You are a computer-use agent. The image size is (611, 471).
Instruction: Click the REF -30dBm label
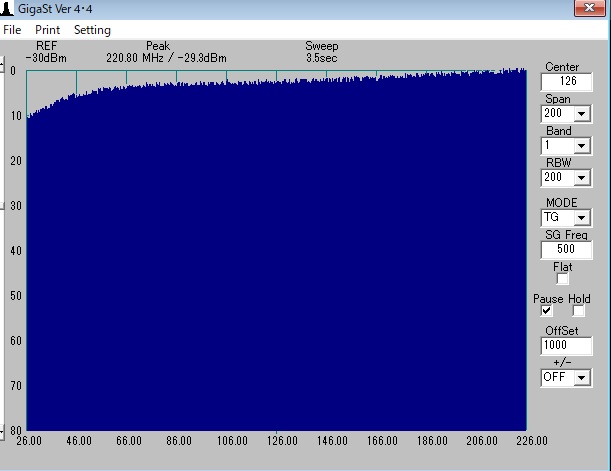(46, 52)
